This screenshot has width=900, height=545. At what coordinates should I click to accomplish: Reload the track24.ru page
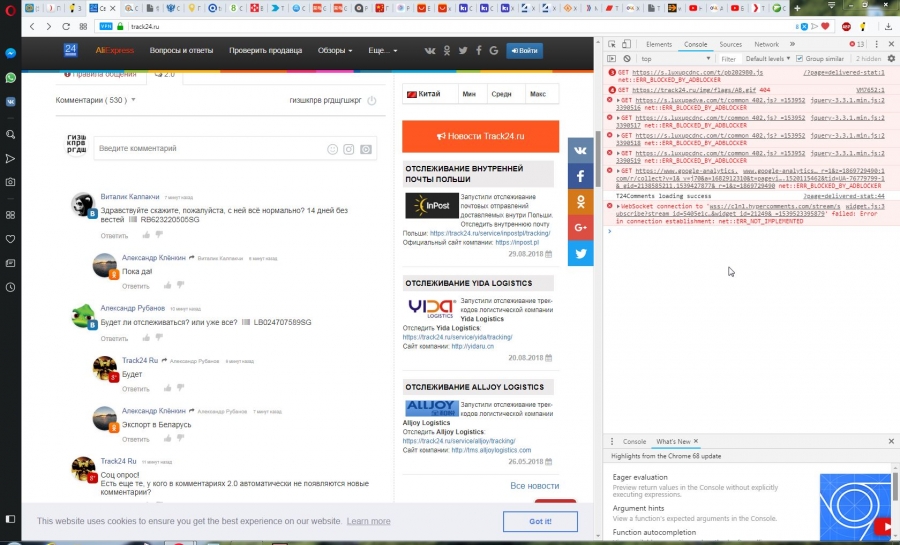click(66, 26)
